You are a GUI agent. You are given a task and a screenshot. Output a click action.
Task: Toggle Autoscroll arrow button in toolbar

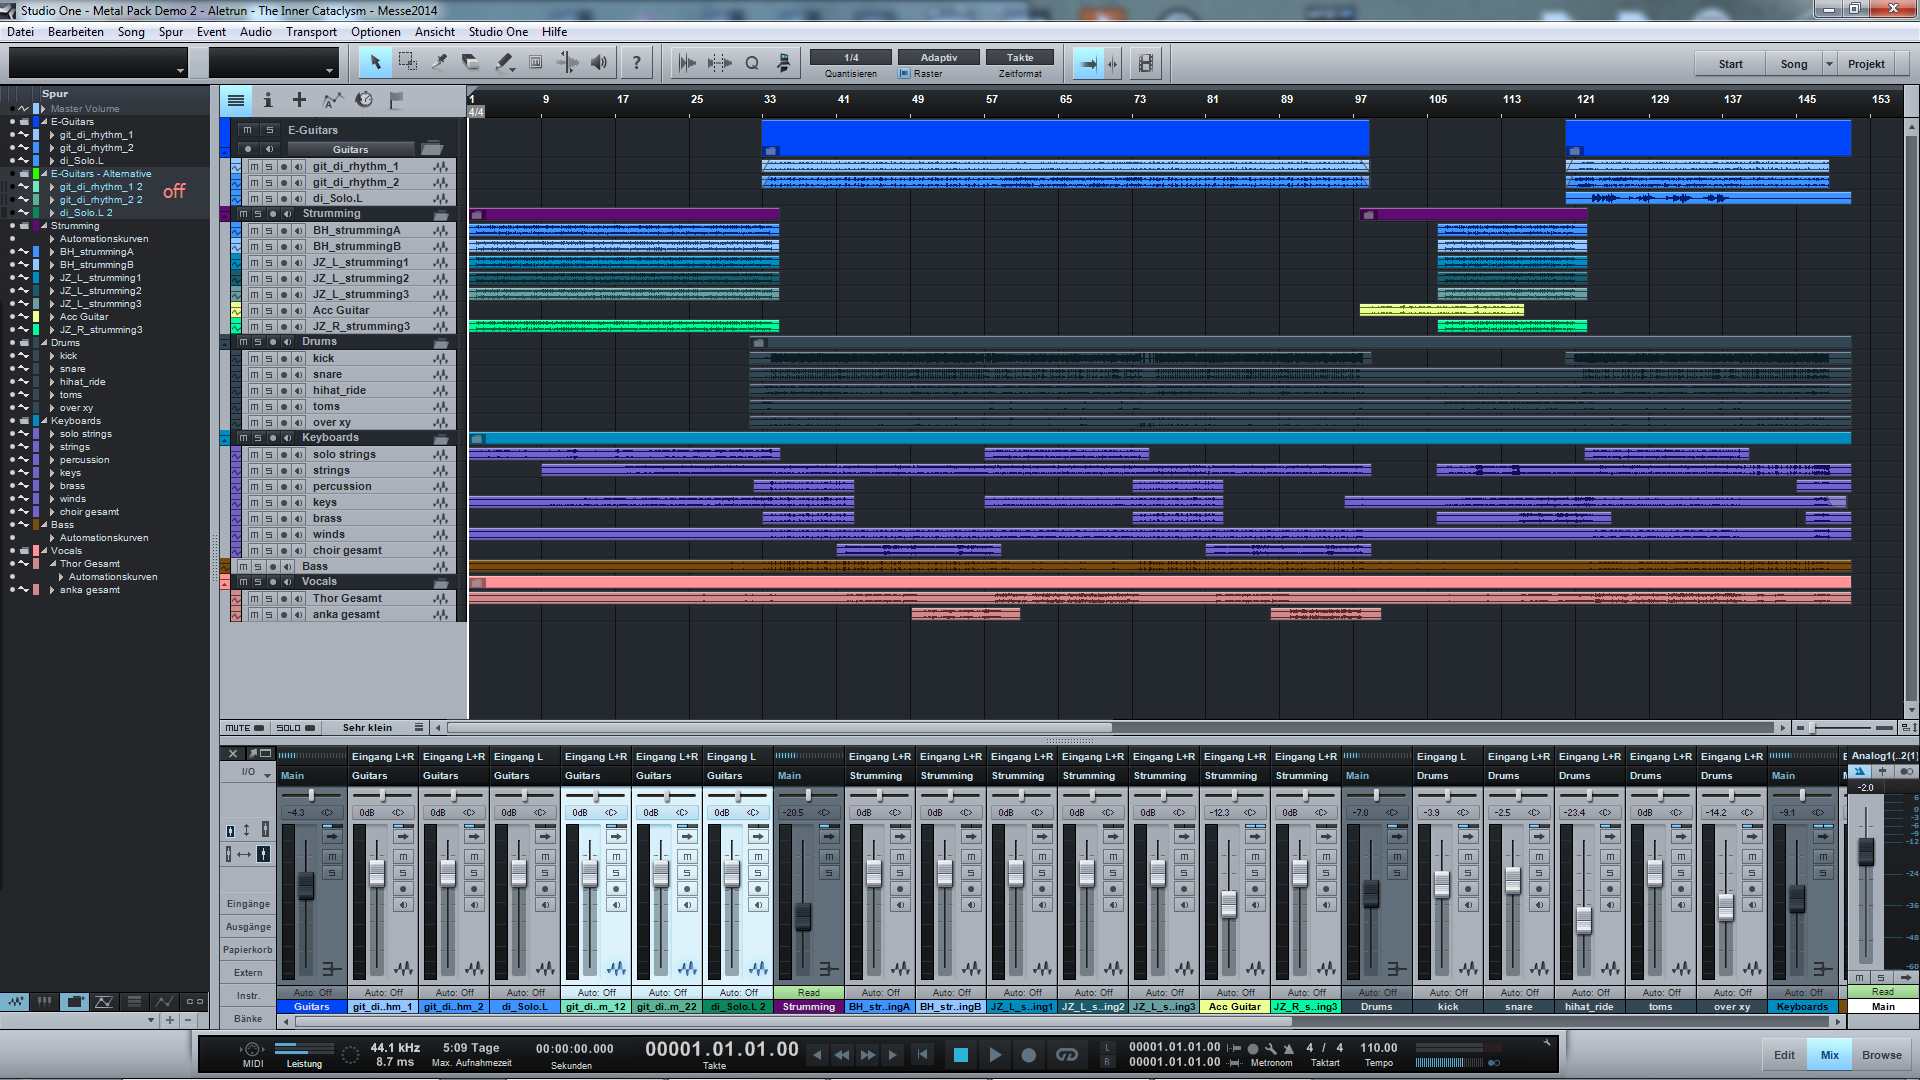point(1088,63)
